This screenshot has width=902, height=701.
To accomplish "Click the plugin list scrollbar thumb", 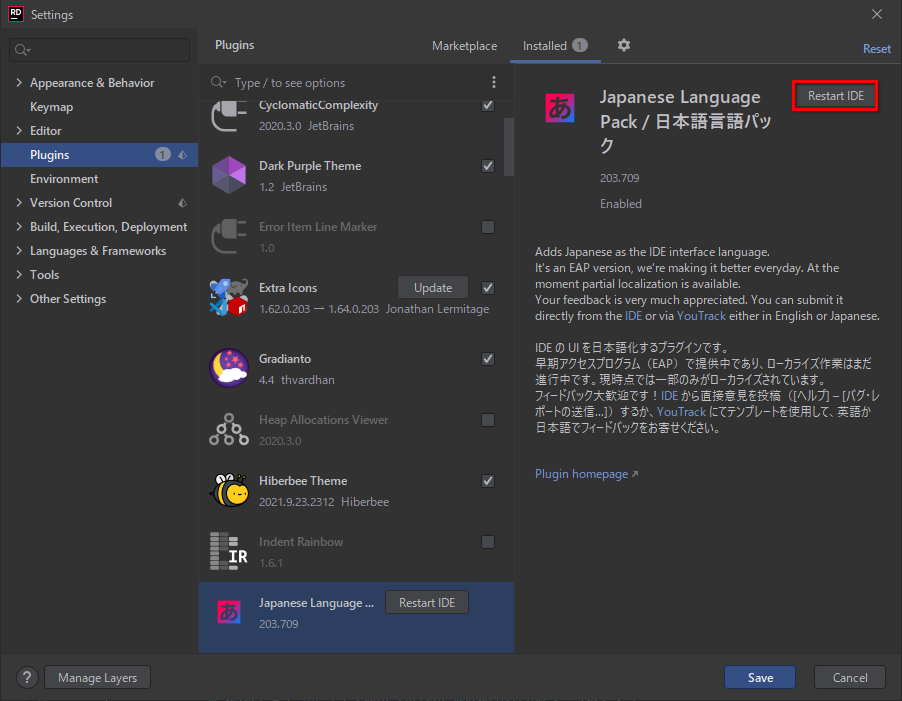I will [509, 147].
